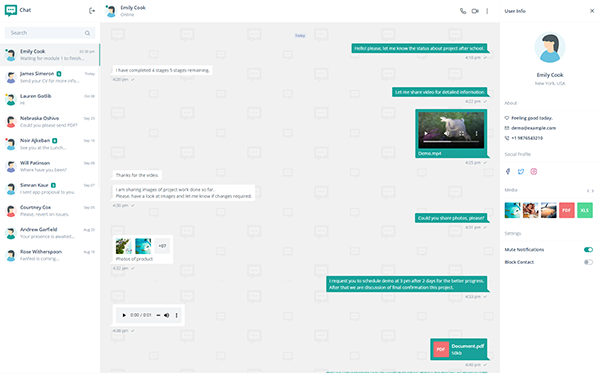Click the Demo.mp4 video progress bar
The image size is (600, 375).
click(x=451, y=142)
